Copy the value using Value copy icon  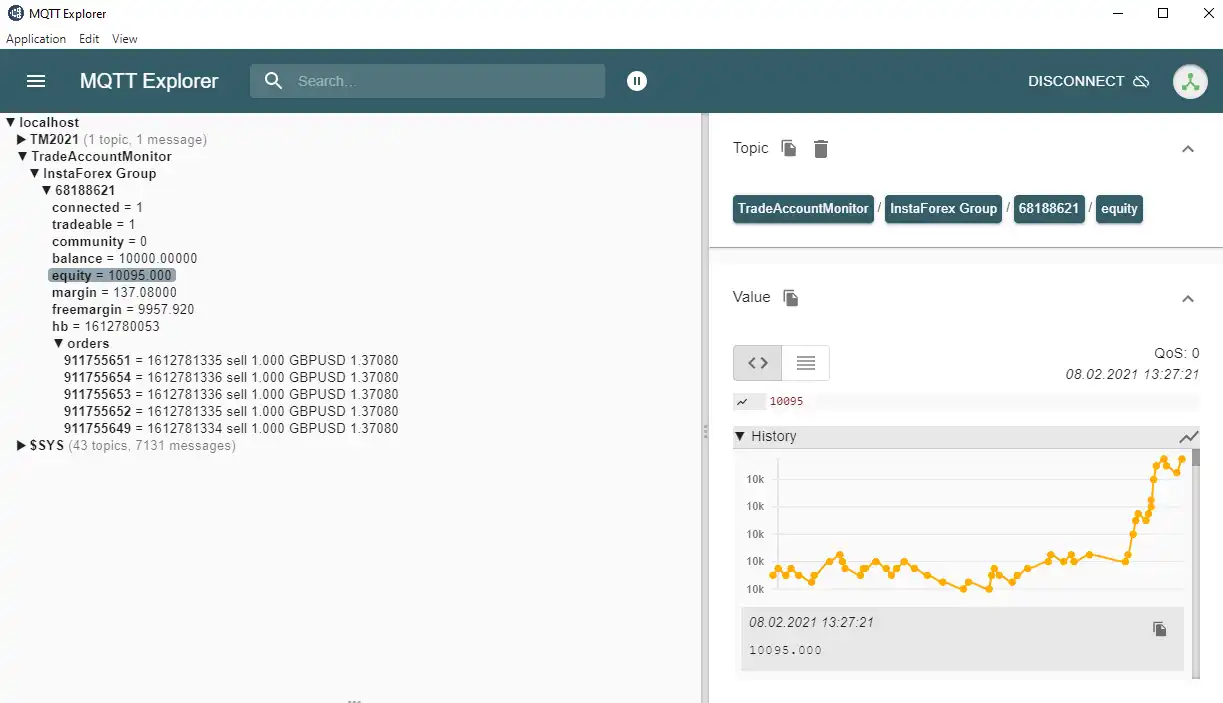791,298
